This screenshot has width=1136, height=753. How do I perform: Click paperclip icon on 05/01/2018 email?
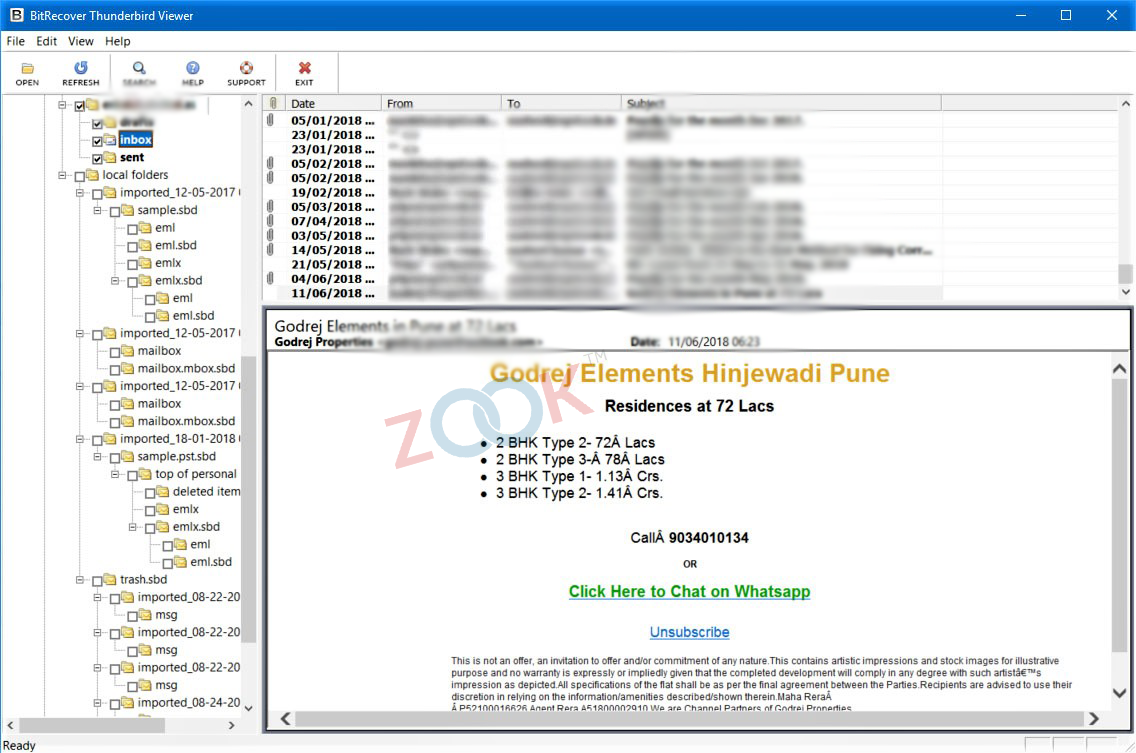[x=270, y=120]
